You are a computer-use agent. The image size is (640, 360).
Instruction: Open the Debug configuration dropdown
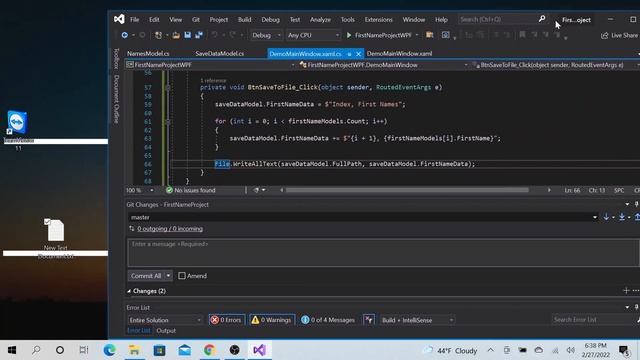(x=266, y=36)
